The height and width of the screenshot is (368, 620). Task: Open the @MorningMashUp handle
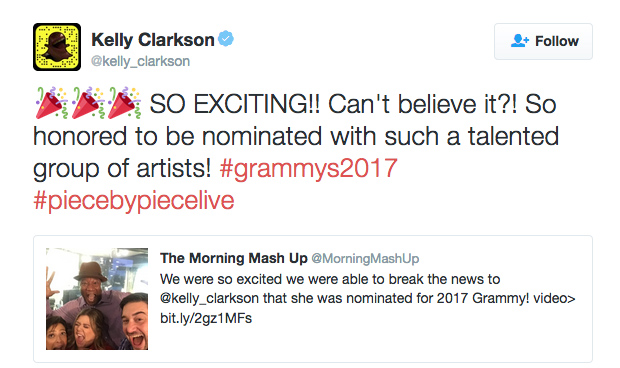click(x=365, y=258)
